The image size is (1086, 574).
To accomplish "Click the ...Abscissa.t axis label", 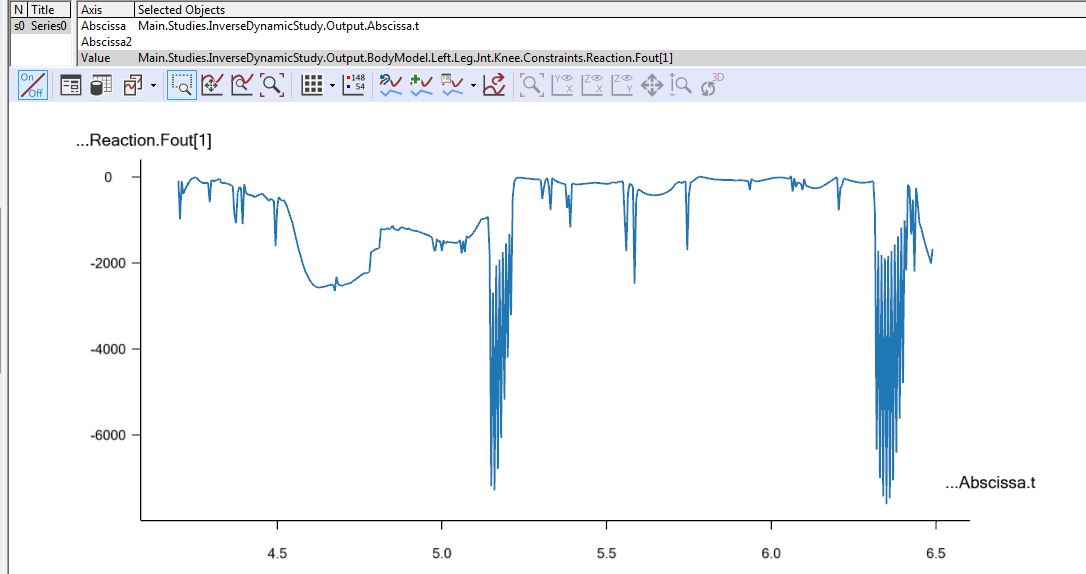I will [990, 483].
